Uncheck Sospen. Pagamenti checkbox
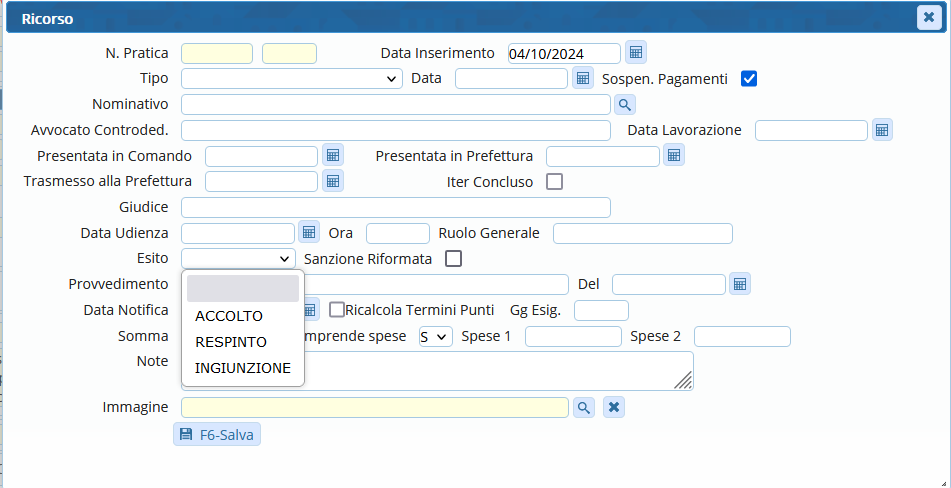The height and width of the screenshot is (488, 951). pos(749,78)
